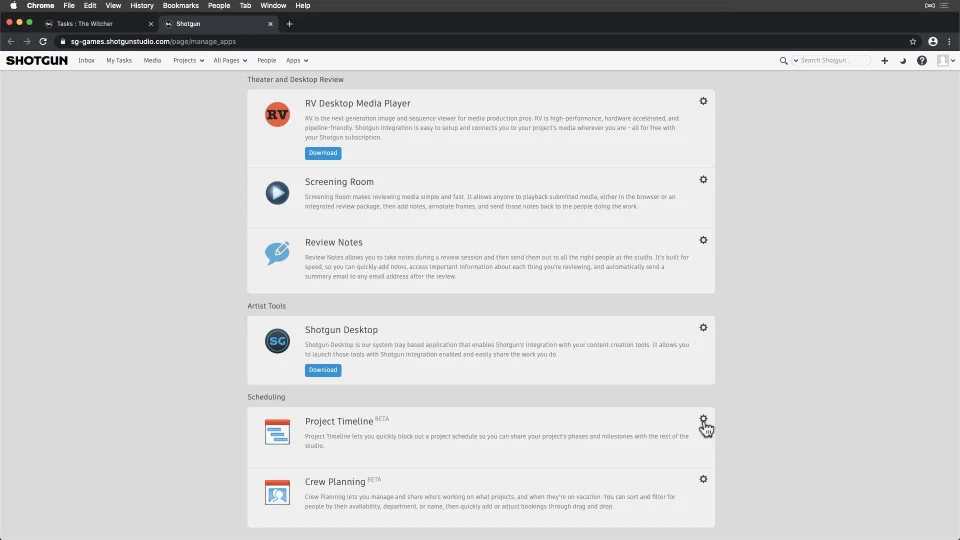Viewport: 960px width, 540px height.
Task: Click the plus create-new icon
Action: tap(884, 61)
